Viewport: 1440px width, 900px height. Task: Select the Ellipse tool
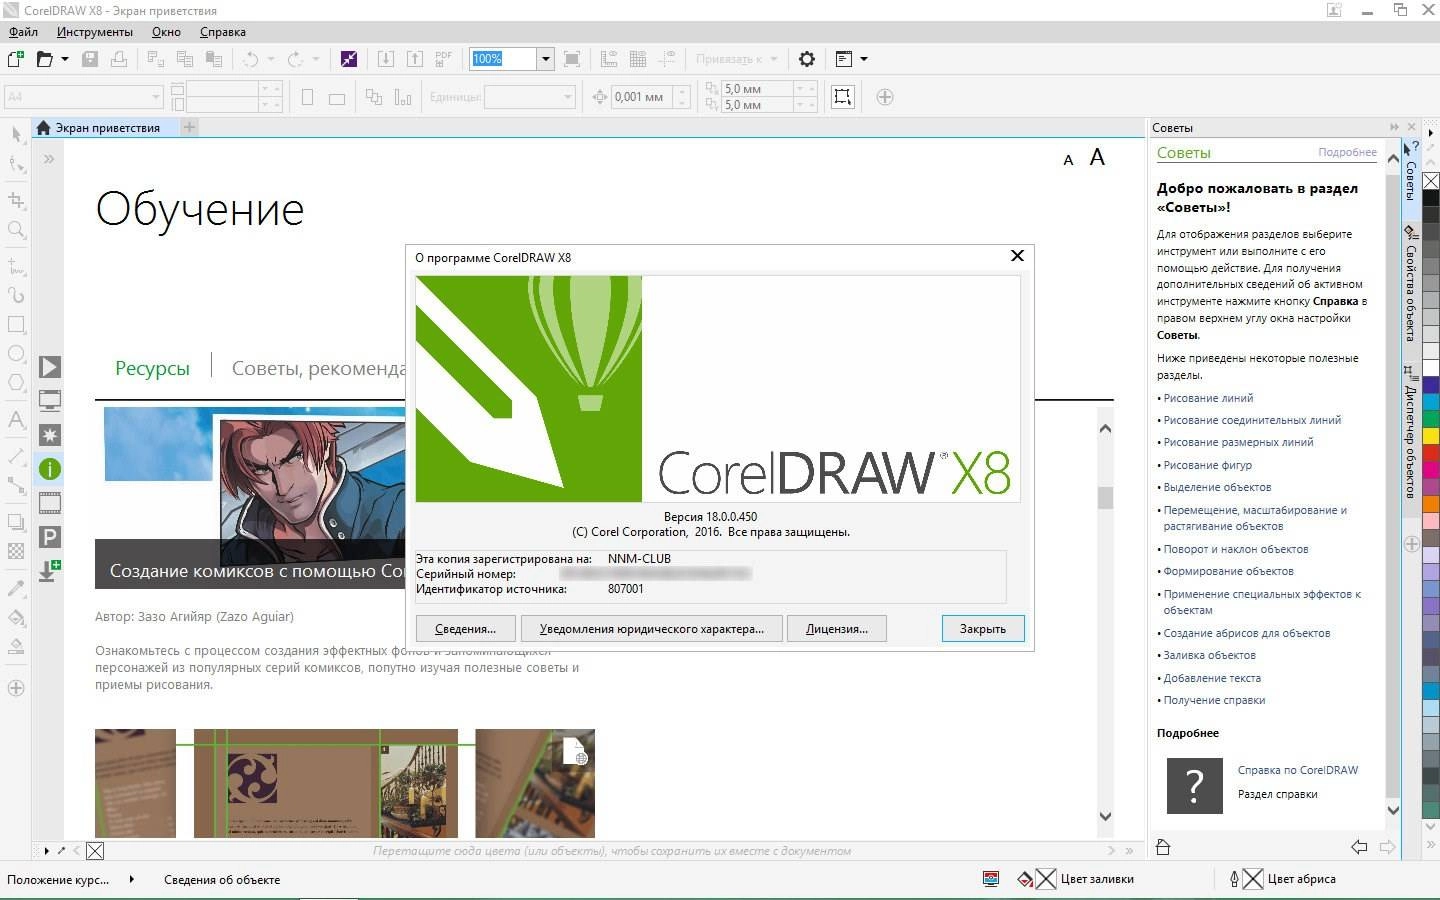pos(16,354)
